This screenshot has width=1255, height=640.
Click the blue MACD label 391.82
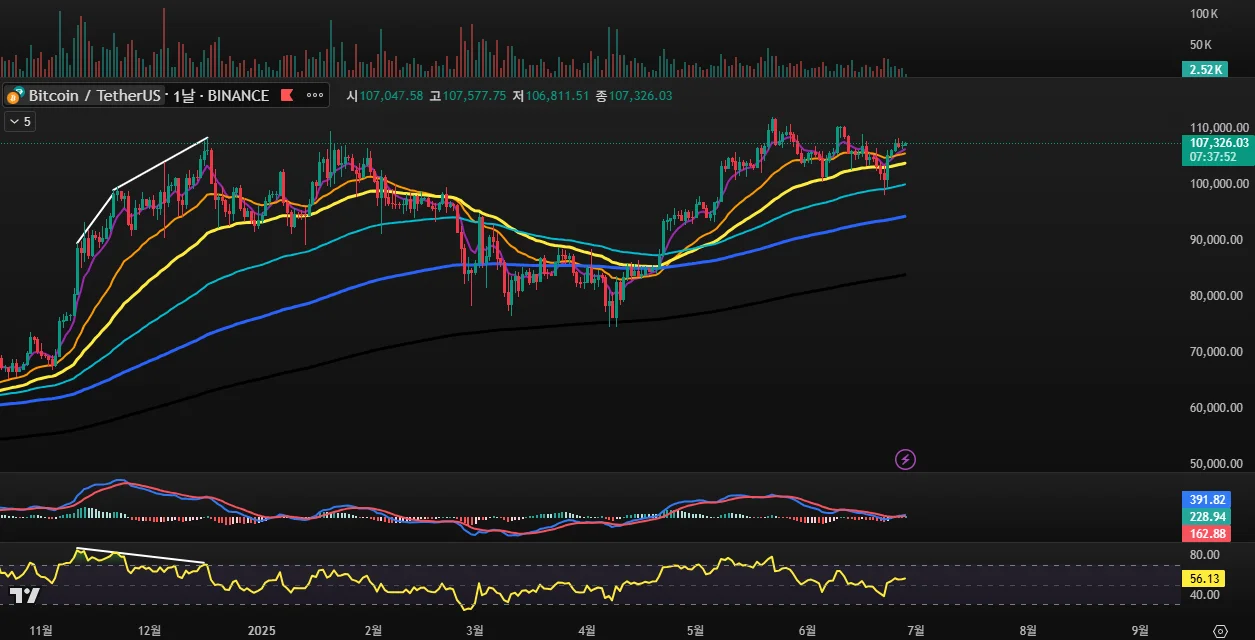click(x=1205, y=499)
